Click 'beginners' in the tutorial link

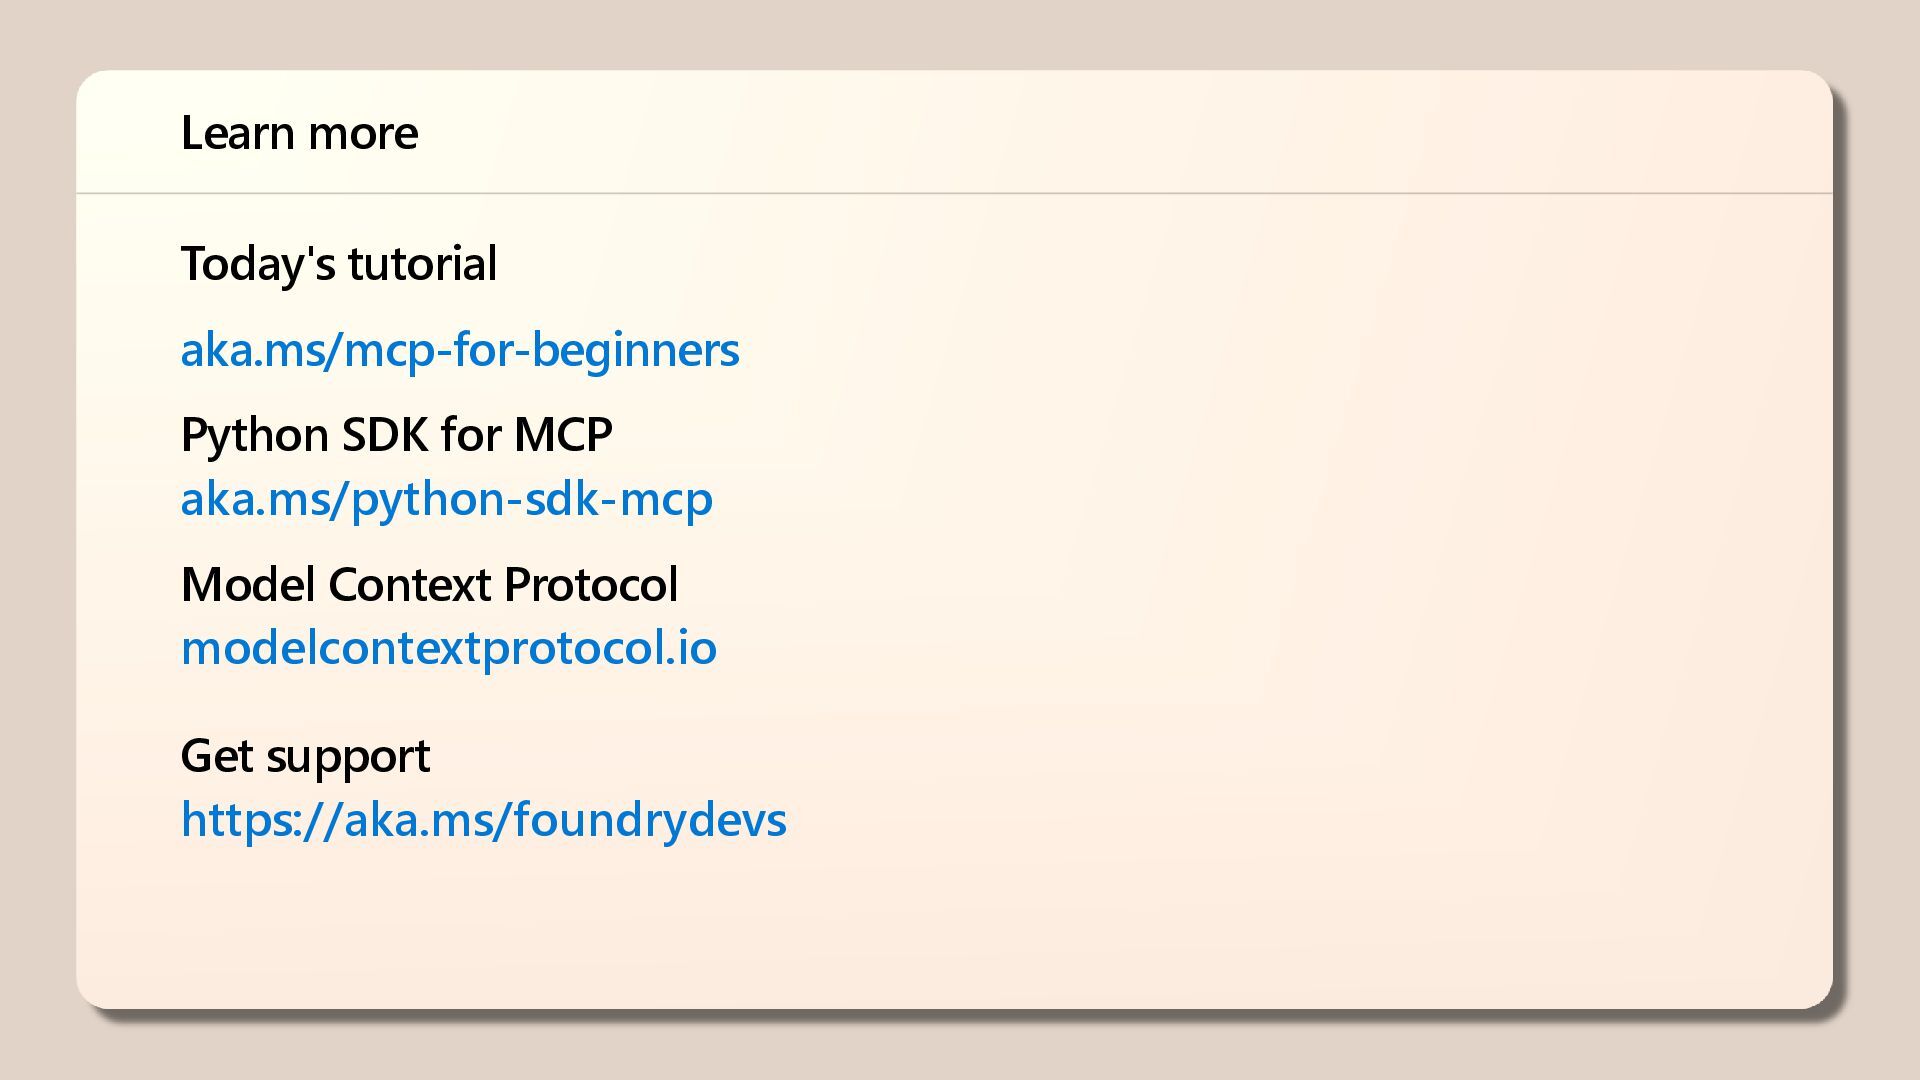click(x=635, y=351)
